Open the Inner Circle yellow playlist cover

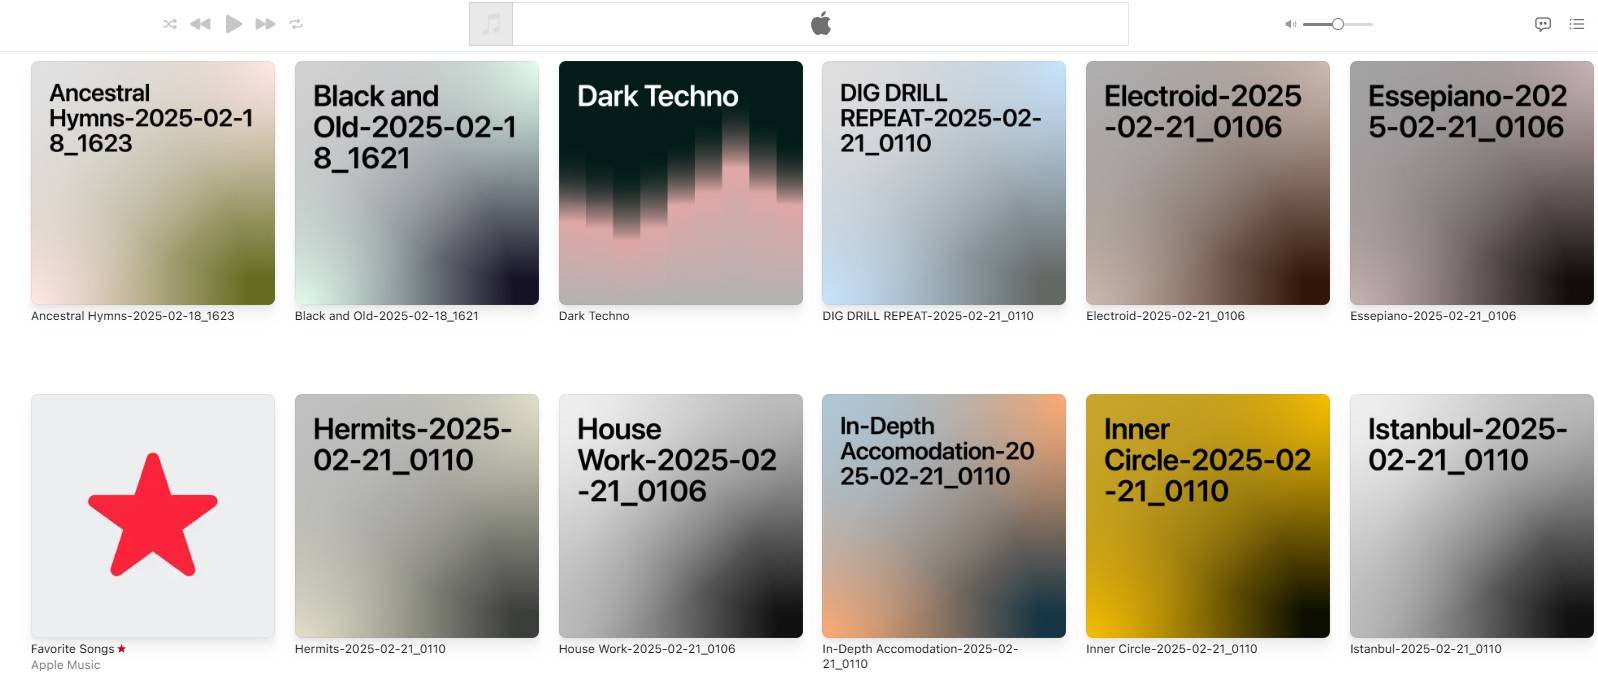(x=1207, y=516)
